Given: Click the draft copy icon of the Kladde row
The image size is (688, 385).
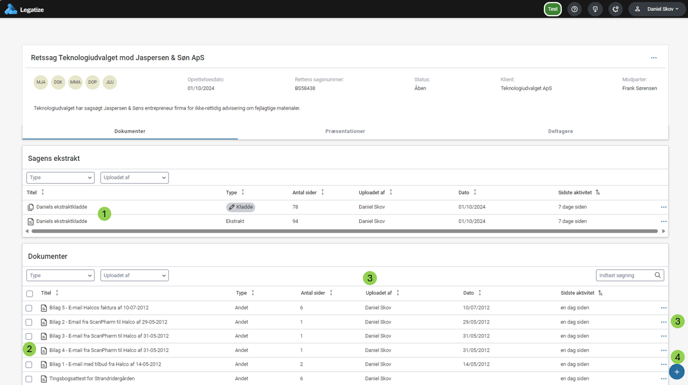Looking at the screenshot, I should coord(30,207).
